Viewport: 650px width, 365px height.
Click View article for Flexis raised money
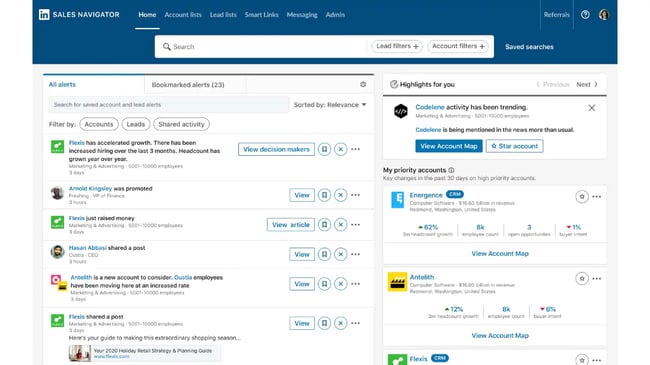click(291, 225)
